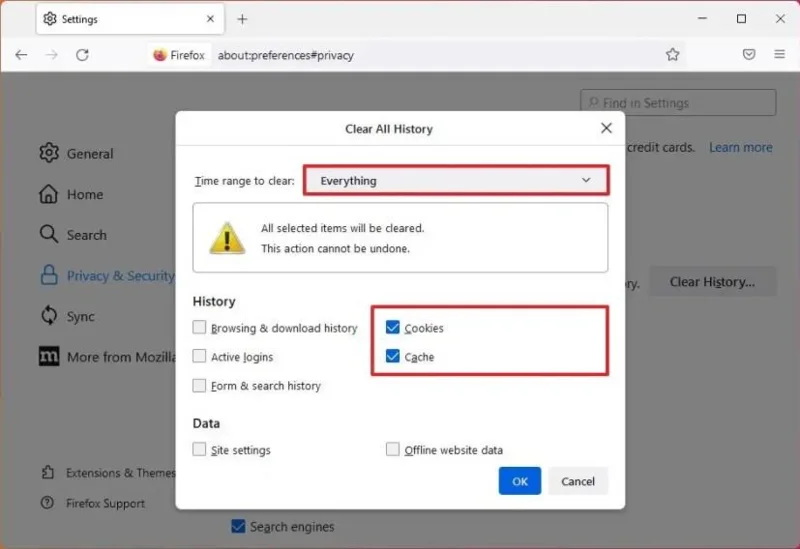Bookmark this page with the star icon
Viewport: 800px width, 549px height.
[x=672, y=54]
